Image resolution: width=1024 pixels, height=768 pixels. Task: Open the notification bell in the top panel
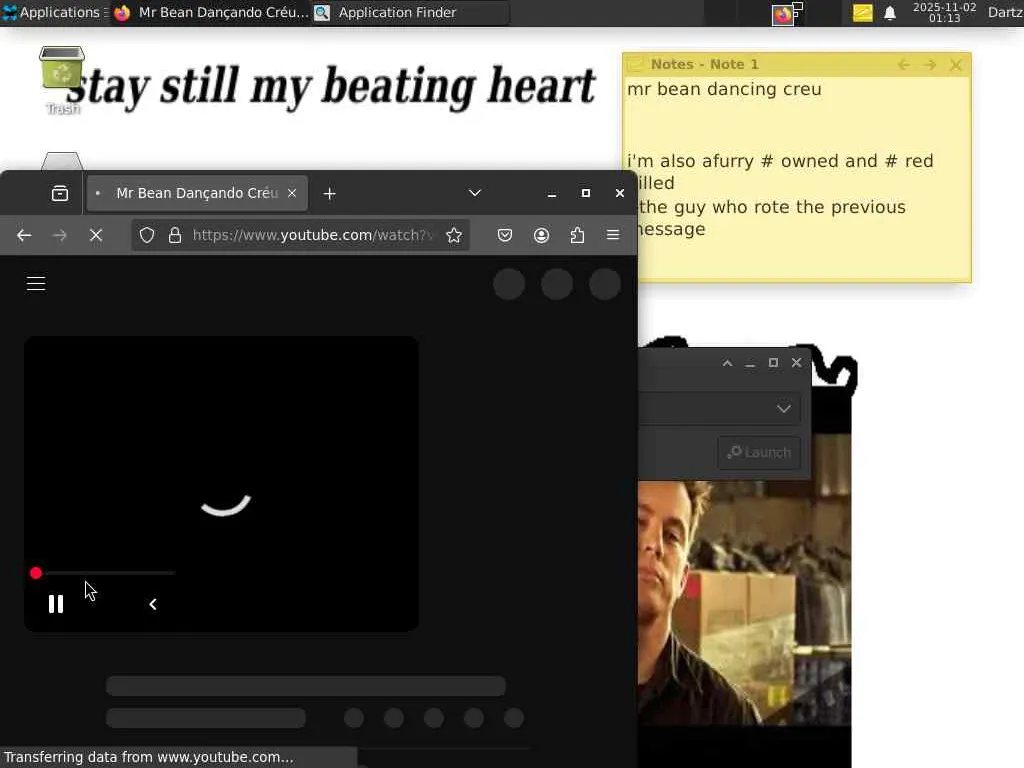pyautogui.click(x=889, y=12)
